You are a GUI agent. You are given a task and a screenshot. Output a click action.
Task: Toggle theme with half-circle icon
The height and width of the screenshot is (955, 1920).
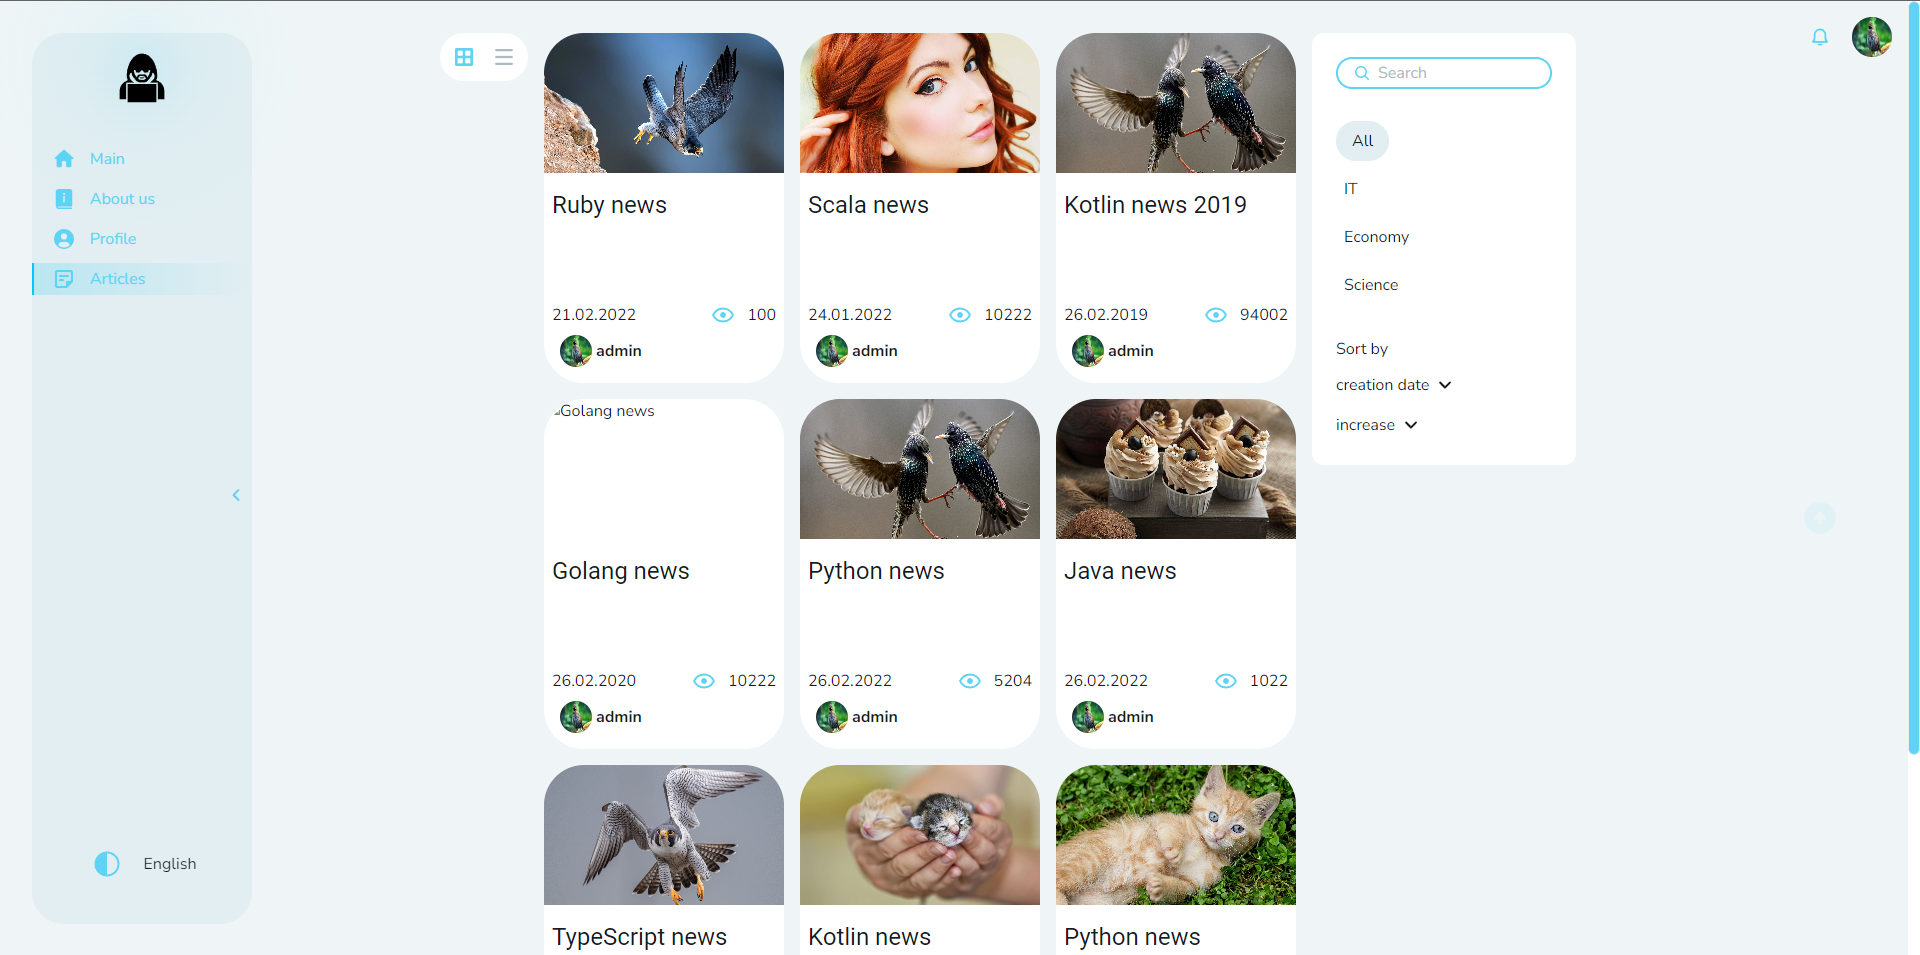[x=107, y=864]
